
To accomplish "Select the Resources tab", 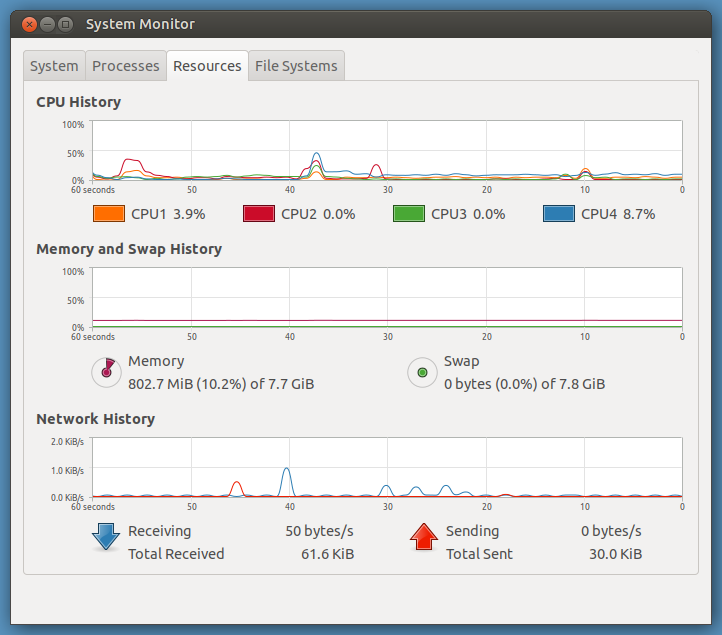I will (x=207, y=66).
